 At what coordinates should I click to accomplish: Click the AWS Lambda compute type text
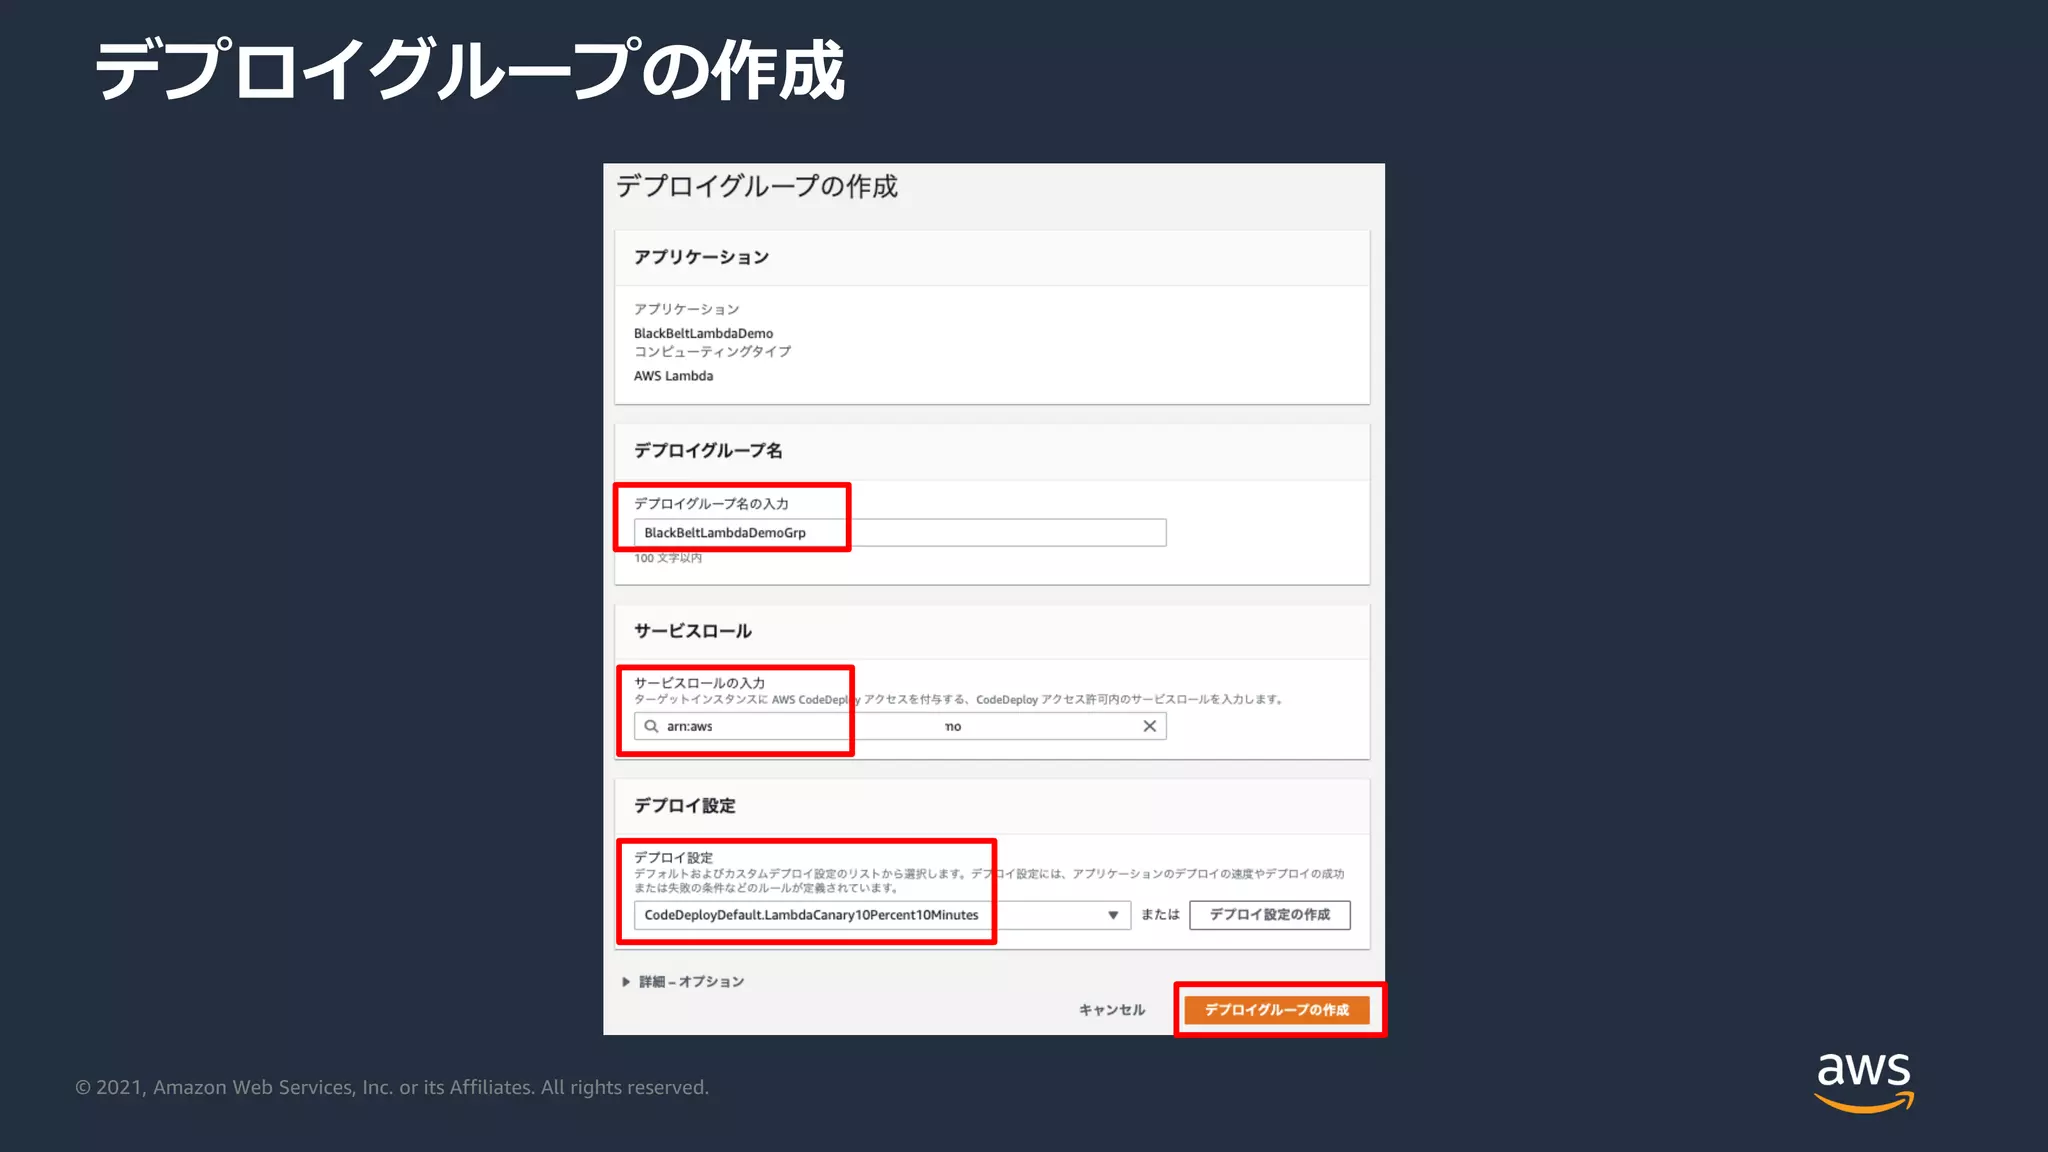click(673, 376)
